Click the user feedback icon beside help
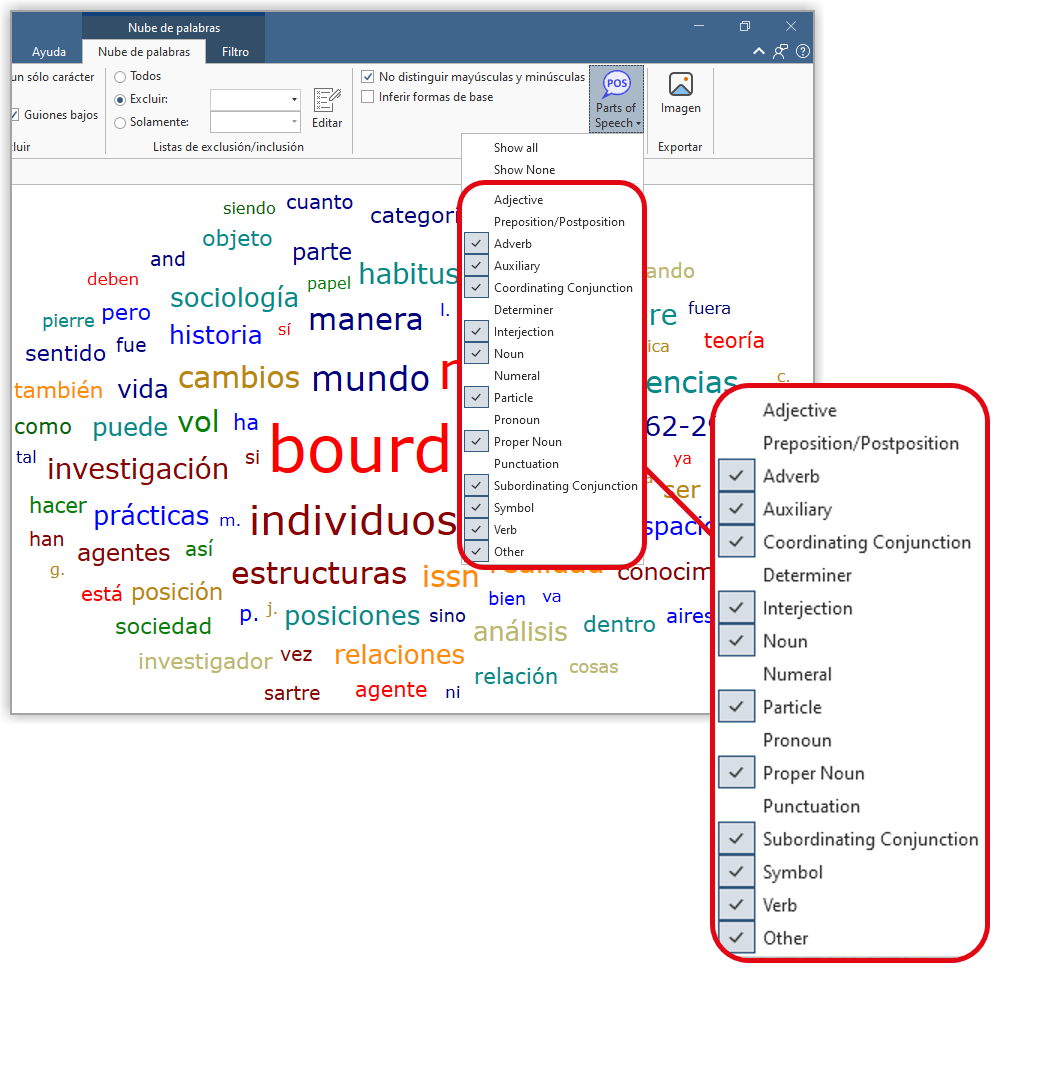Image resolution: width=1044 pixels, height=1067 pixels. point(781,52)
